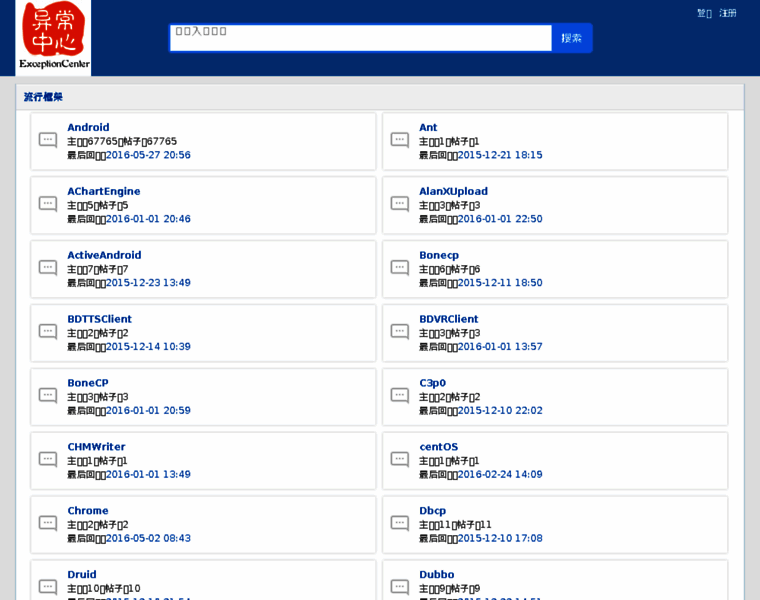Open the BDVRClient forum link
The width and height of the screenshot is (760, 600).
(x=448, y=319)
